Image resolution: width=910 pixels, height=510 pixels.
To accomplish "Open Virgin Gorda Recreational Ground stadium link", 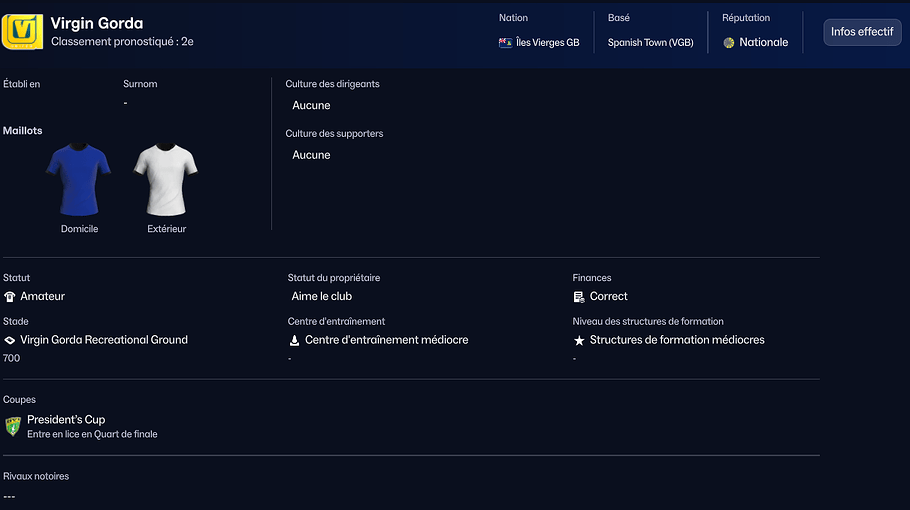I will coord(104,340).
